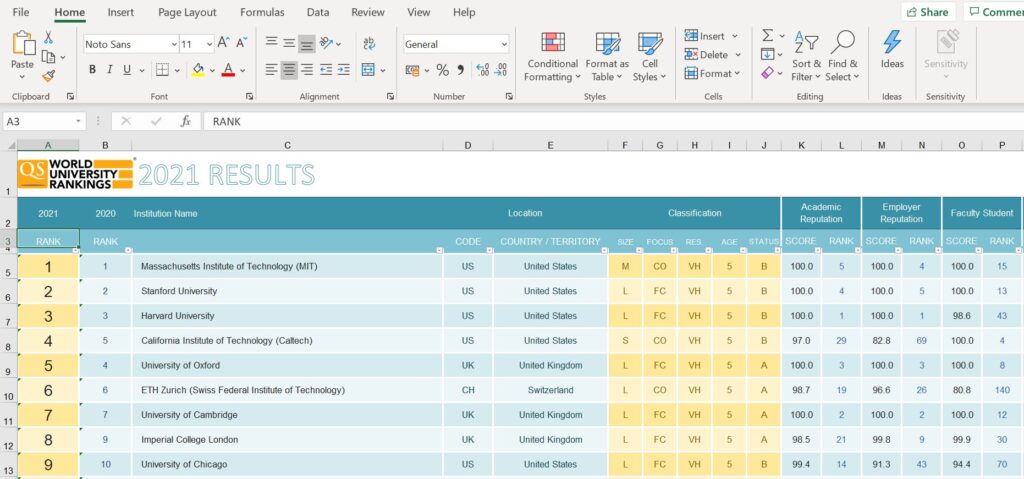The height and width of the screenshot is (479, 1024).
Task: Click the Accounting Number Format icon
Action: (x=412, y=70)
